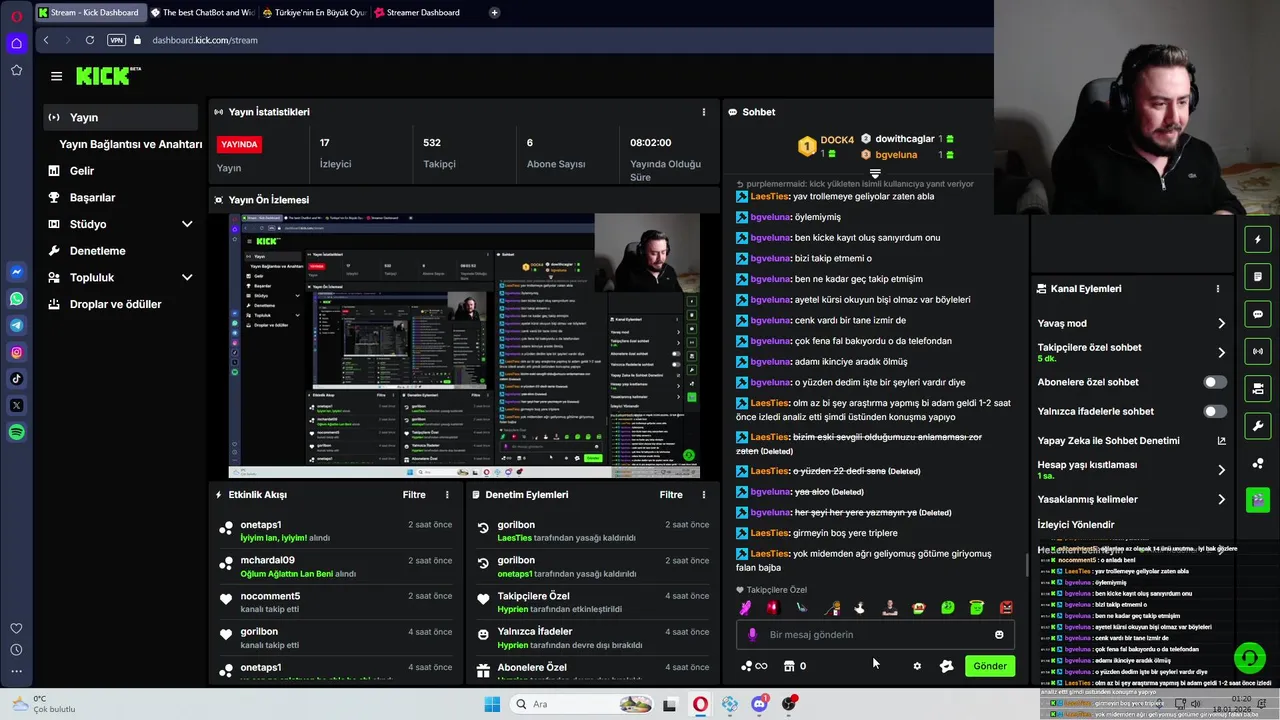Click the Gönder button
1280x720 pixels.
click(990, 666)
